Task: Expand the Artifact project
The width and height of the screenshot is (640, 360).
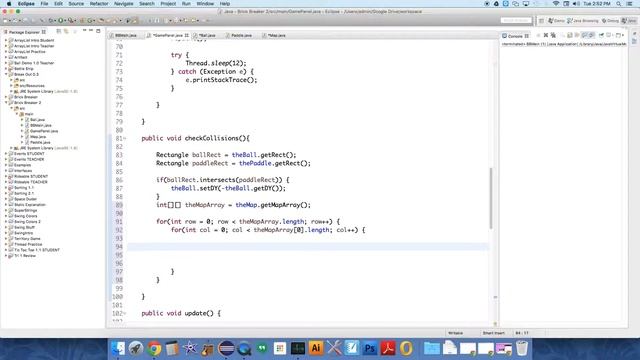Action: tap(6, 58)
